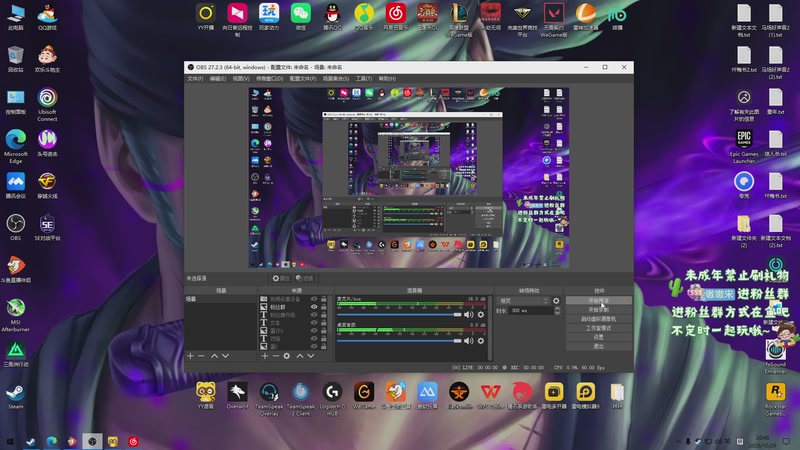The image size is (800, 450).
Task: Open FxSound Enhancer desktop icon
Action: tap(776, 357)
